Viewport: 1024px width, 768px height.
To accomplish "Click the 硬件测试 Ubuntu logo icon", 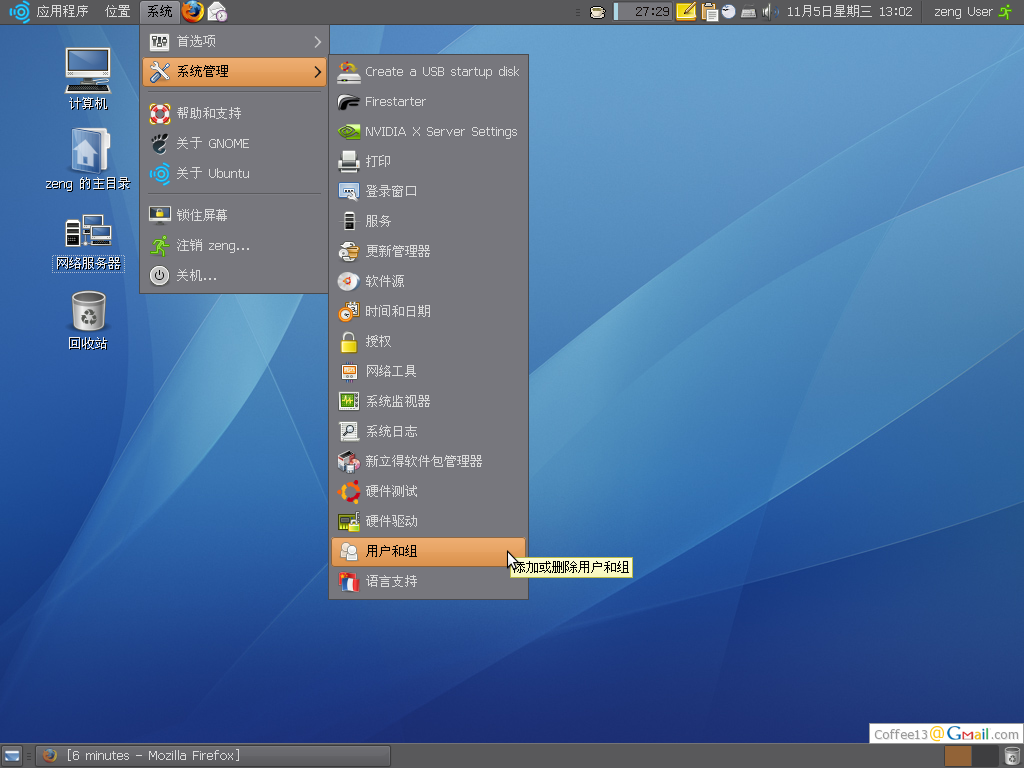I will click(x=349, y=491).
